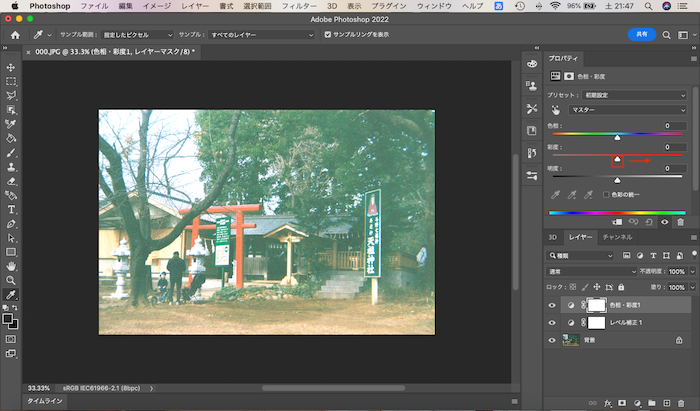Open the タイムライン panel
Viewport: 700px width, 411px height.
pyautogui.click(x=44, y=400)
